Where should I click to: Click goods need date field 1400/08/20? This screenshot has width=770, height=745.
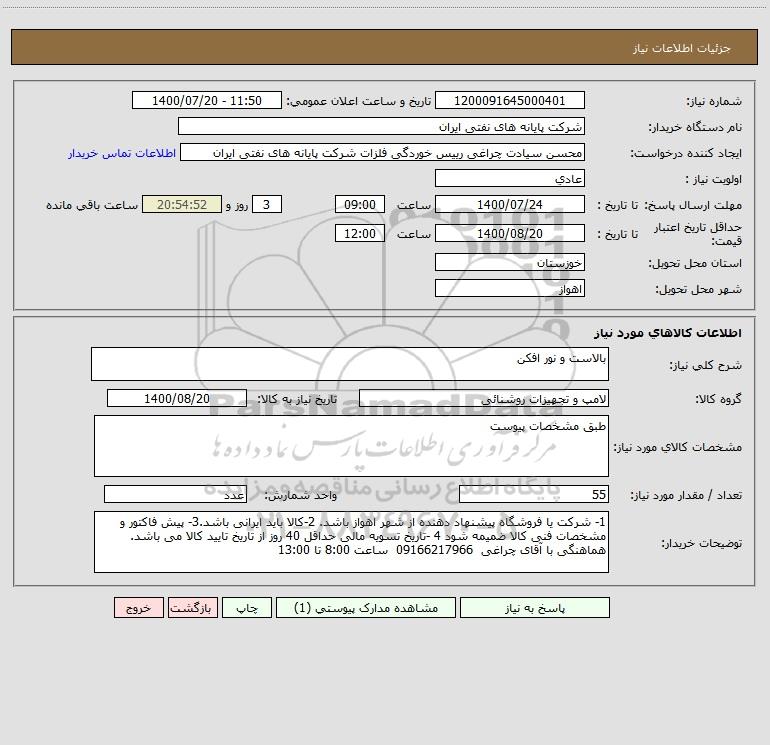(x=177, y=398)
